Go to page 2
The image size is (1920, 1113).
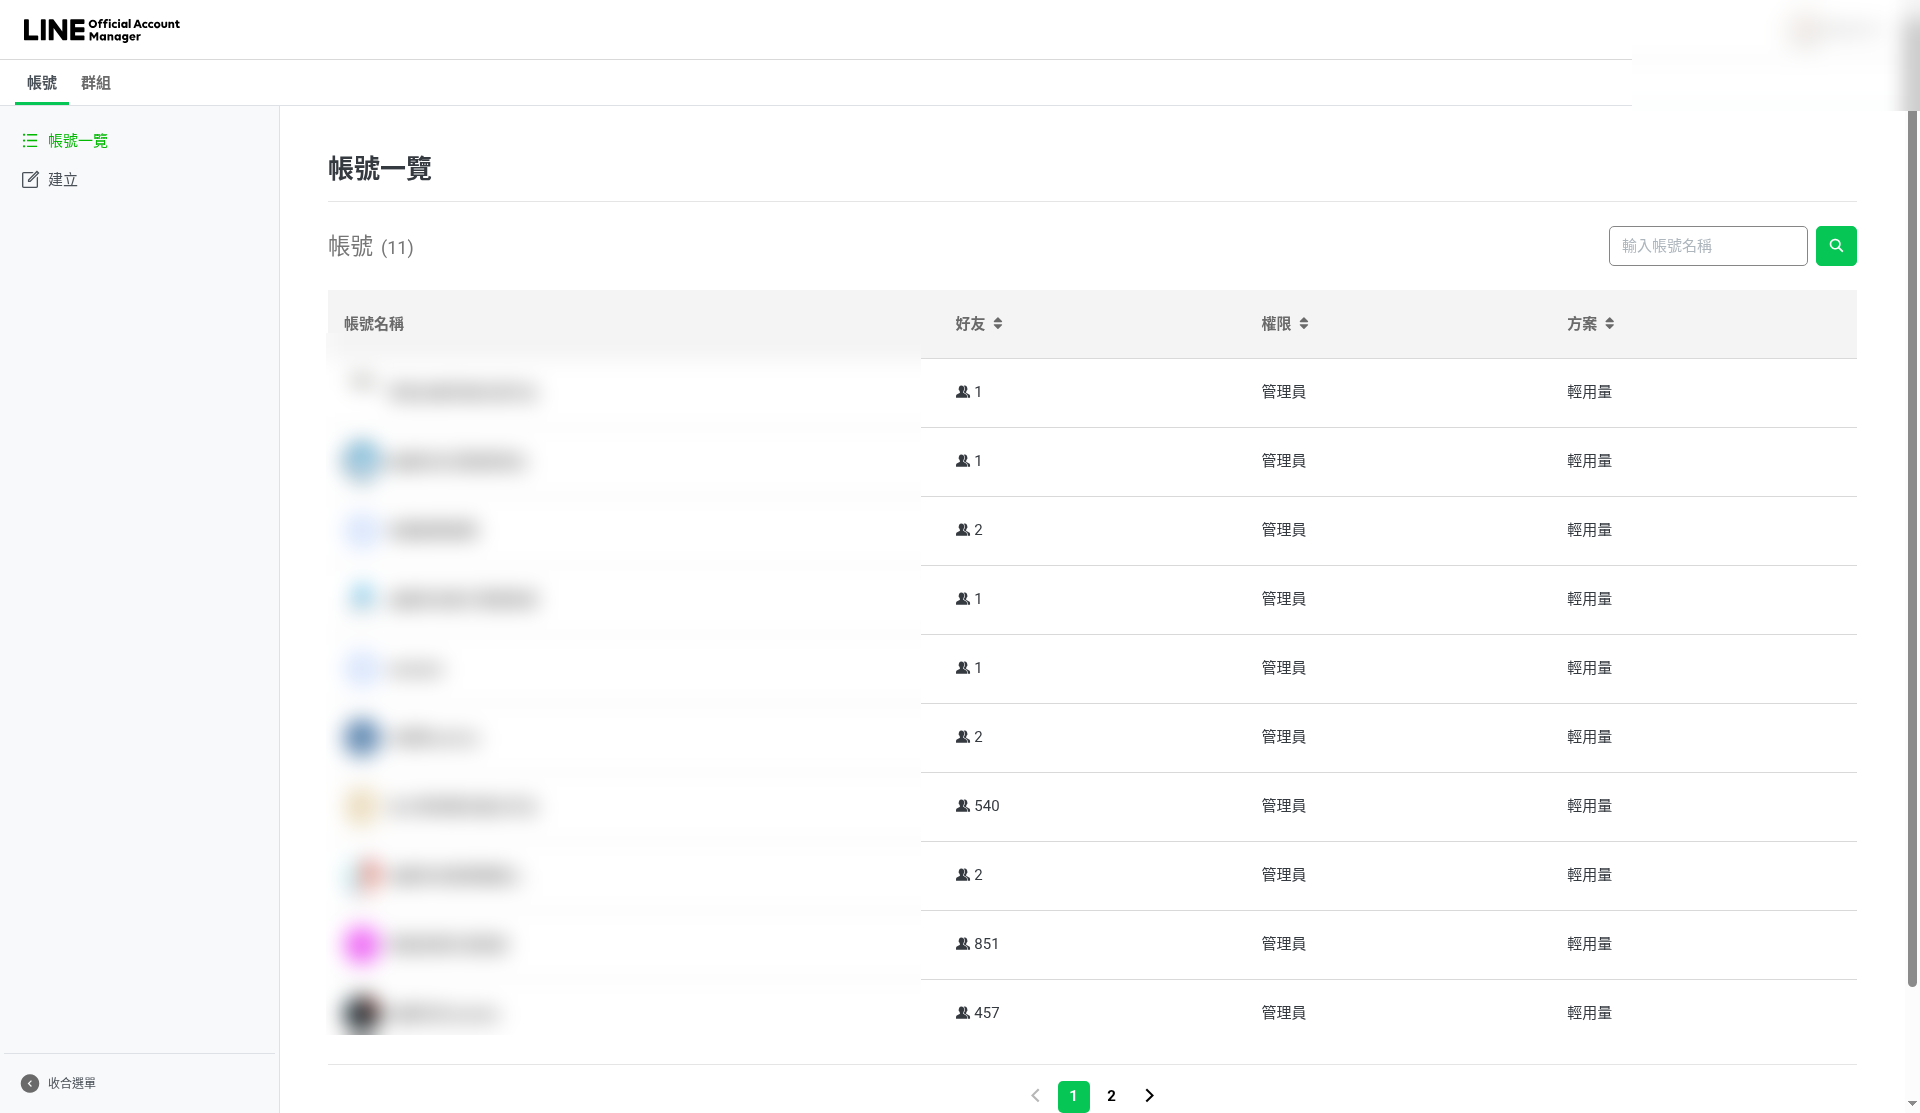(x=1111, y=1096)
